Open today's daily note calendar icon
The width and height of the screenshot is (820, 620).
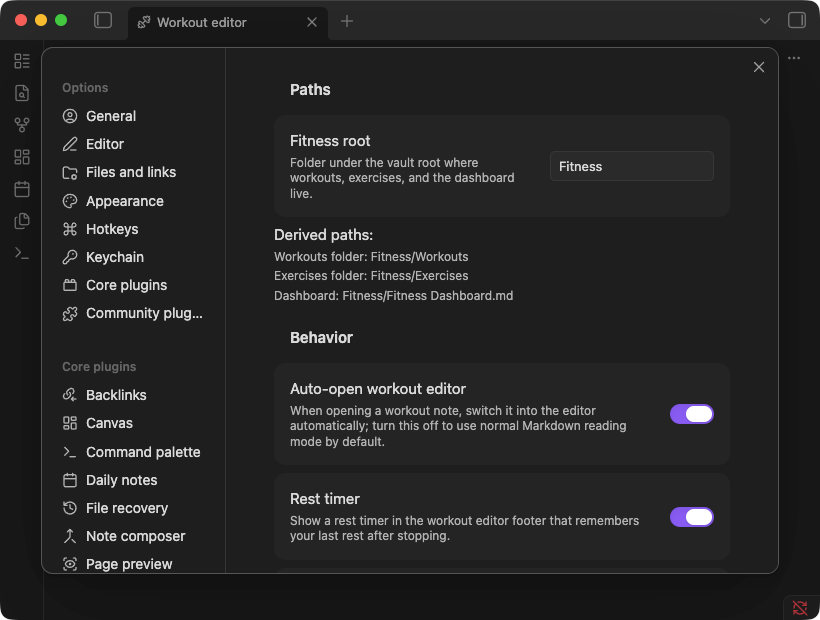22,189
